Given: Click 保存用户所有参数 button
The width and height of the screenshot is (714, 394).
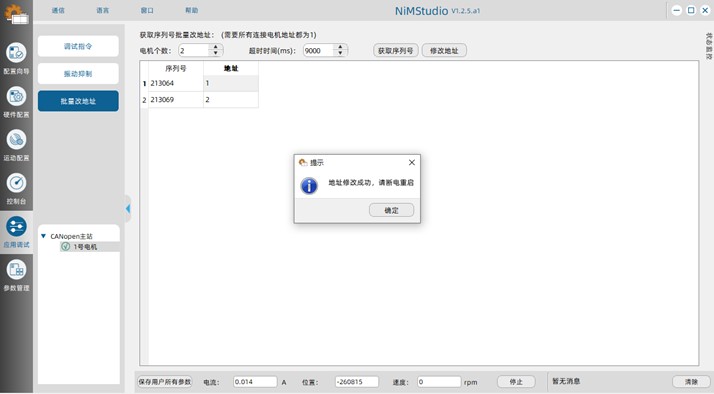Looking at the screenshot, I should 165,382.
